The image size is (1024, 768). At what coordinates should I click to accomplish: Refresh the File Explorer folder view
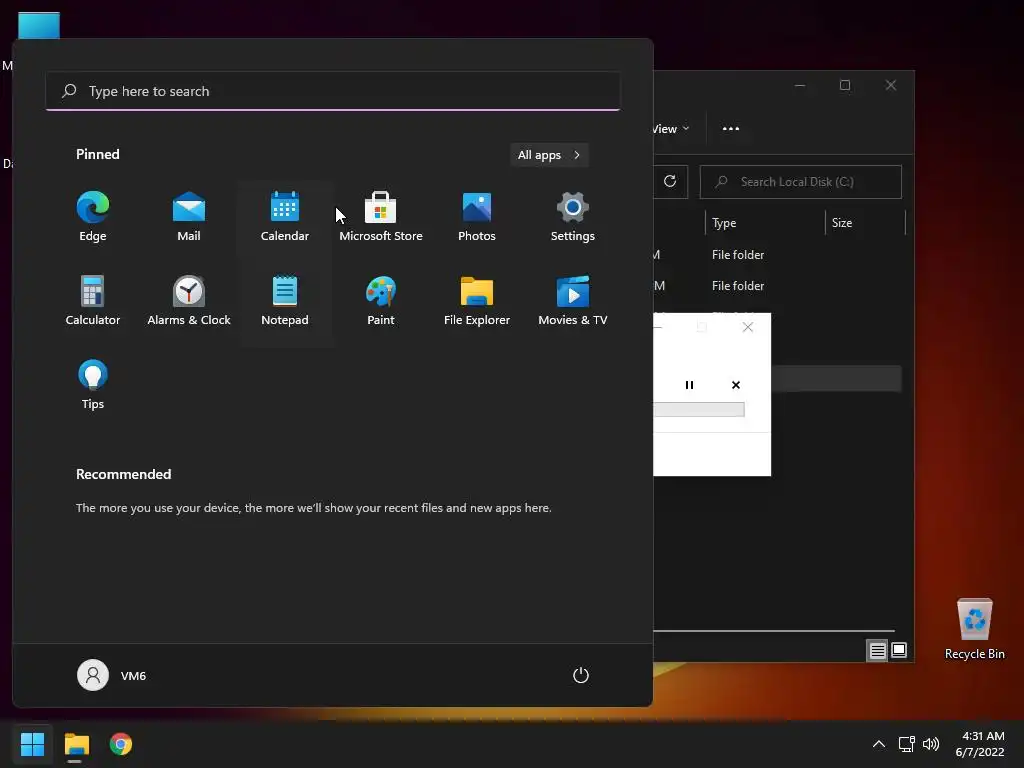pos(670,182)
